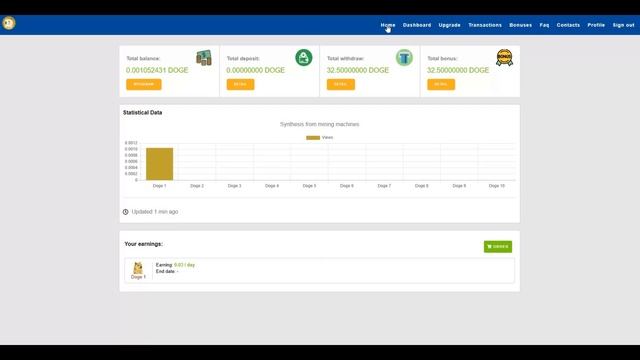Open the Bonuses page

click(520, 25)
